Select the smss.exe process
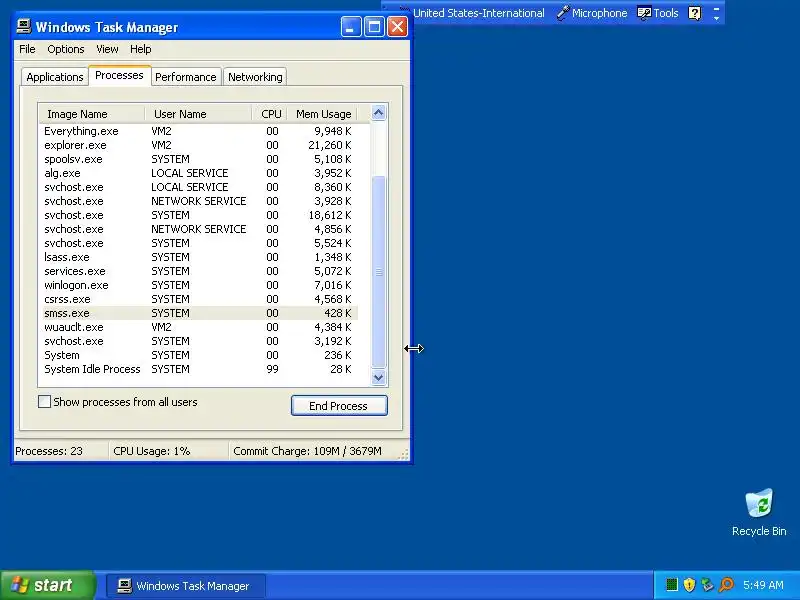Image resolution: width=800 pixels, height=600 pixels. (x=199, y=313)
